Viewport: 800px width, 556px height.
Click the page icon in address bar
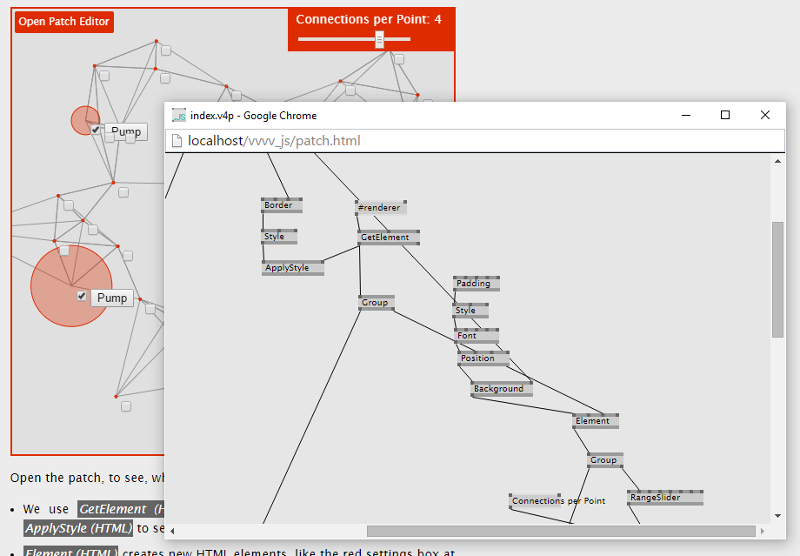point(177,141)
